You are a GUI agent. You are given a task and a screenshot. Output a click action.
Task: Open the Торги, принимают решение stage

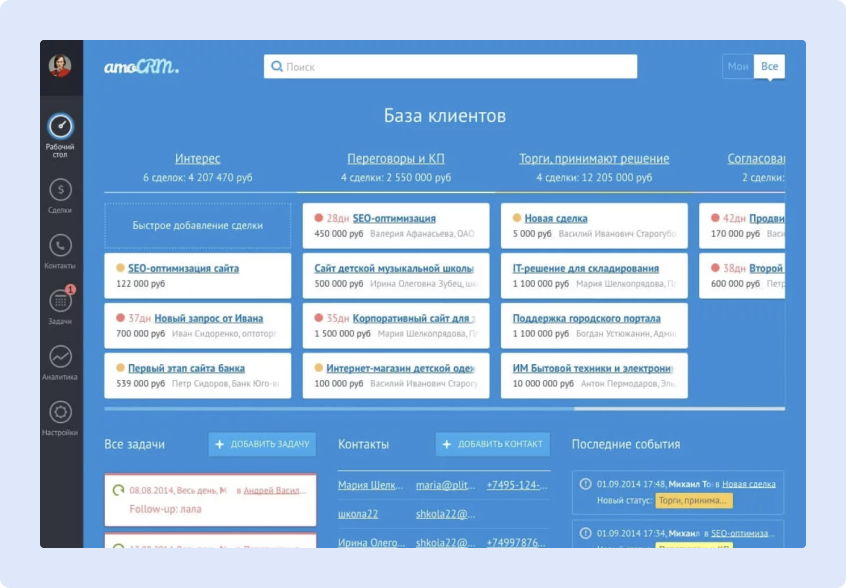(x=594, y=159)
